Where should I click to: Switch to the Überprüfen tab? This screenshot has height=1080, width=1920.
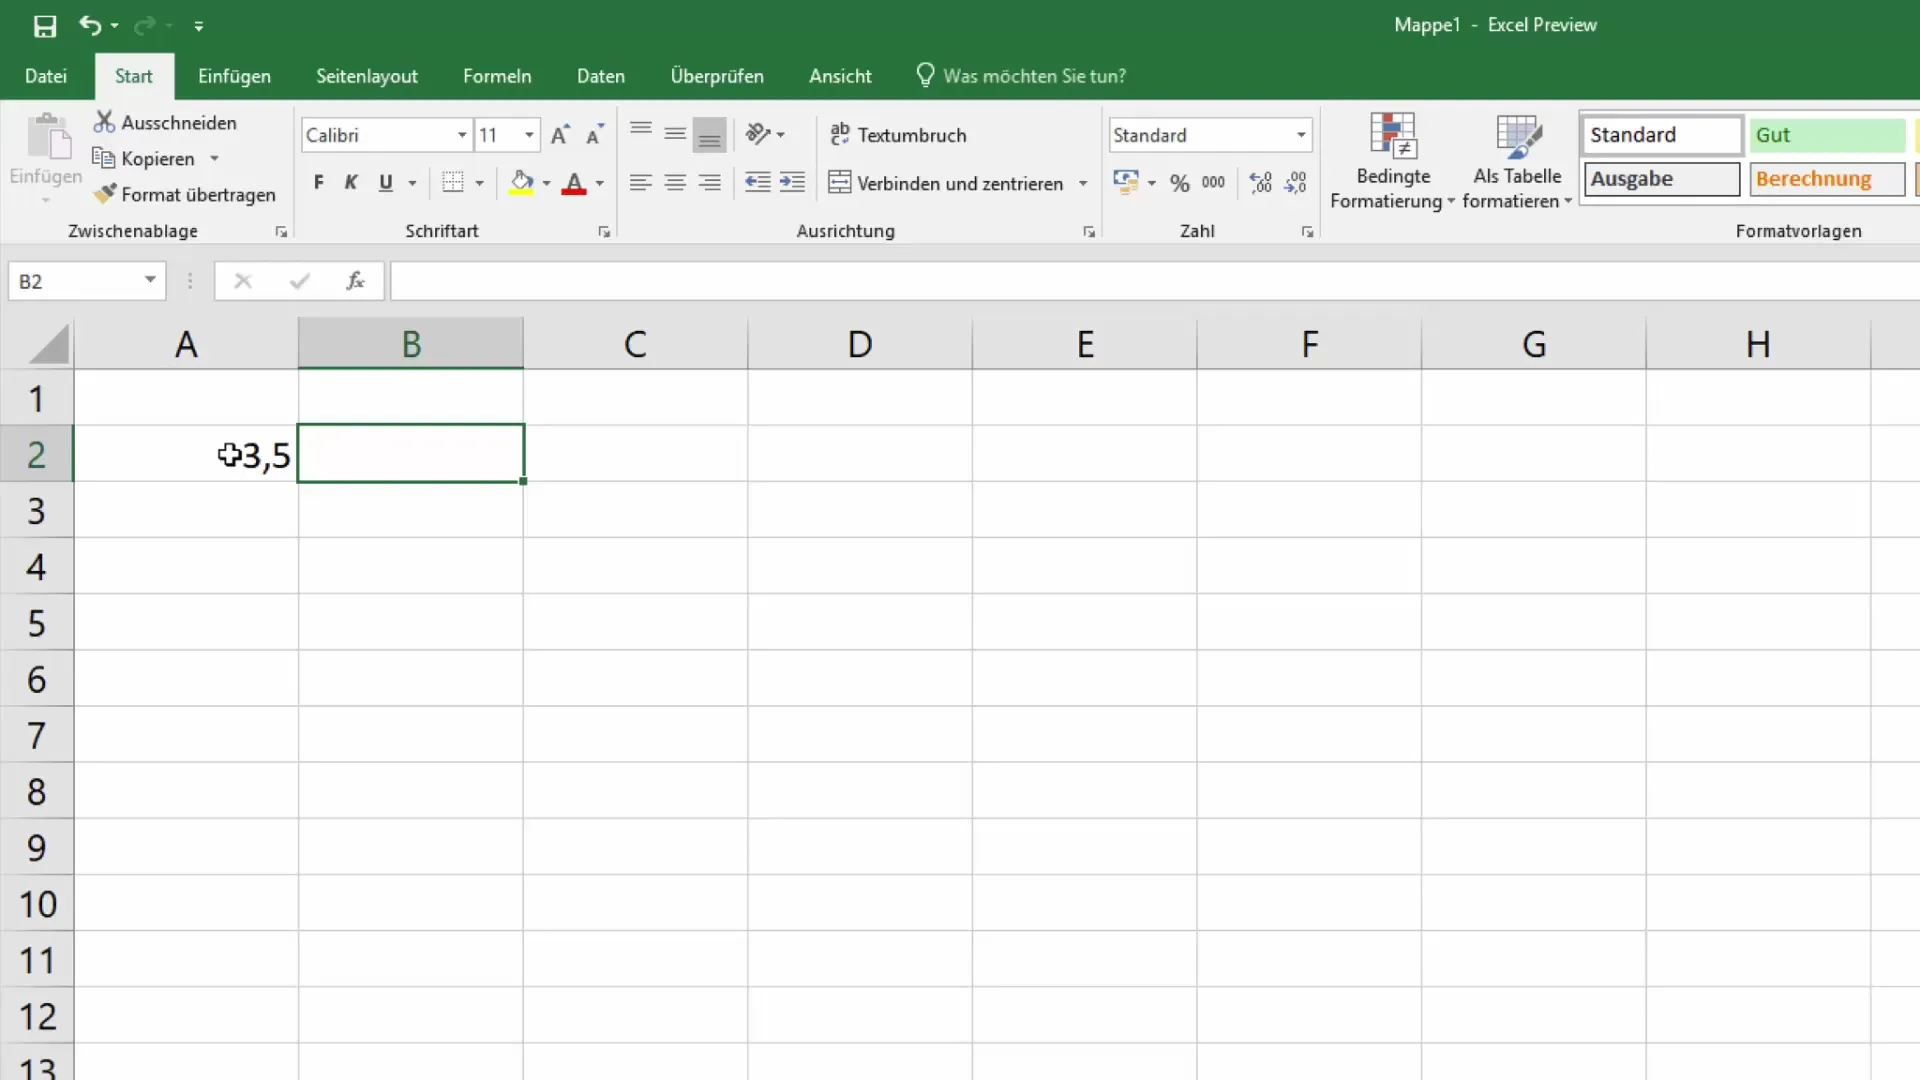(x=717, y=76)
